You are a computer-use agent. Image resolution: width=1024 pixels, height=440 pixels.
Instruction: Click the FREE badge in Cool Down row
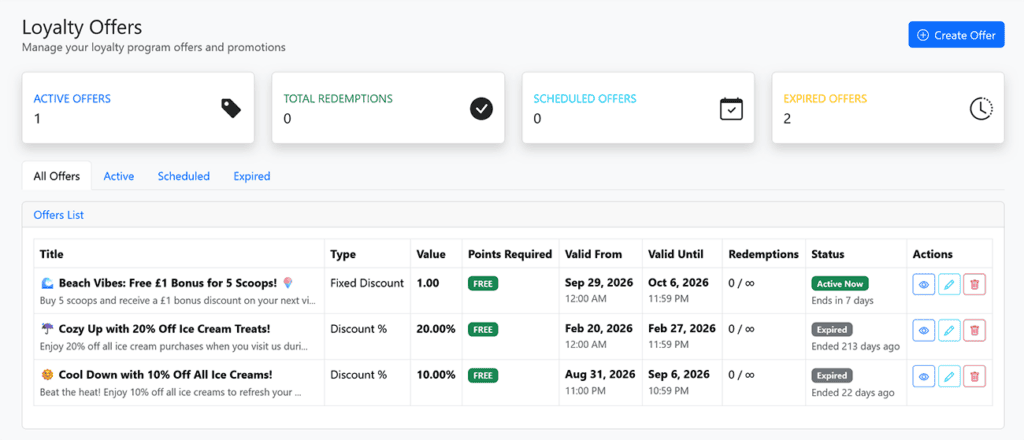pyautogui.click(x=483, y=375)
